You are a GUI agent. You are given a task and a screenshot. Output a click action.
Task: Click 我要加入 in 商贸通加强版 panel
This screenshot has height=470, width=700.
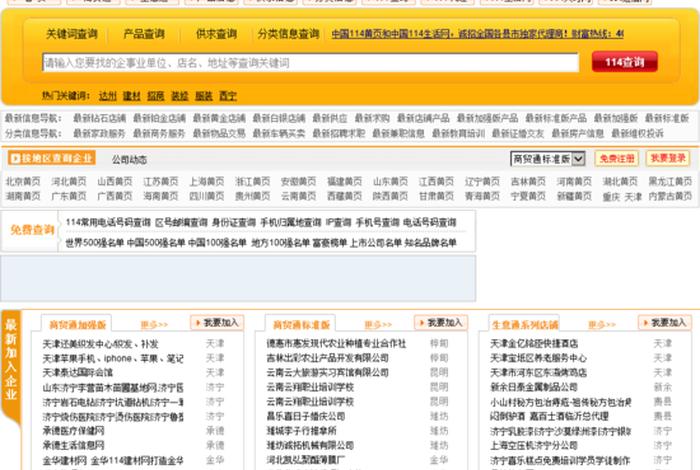tap(217, 323)
